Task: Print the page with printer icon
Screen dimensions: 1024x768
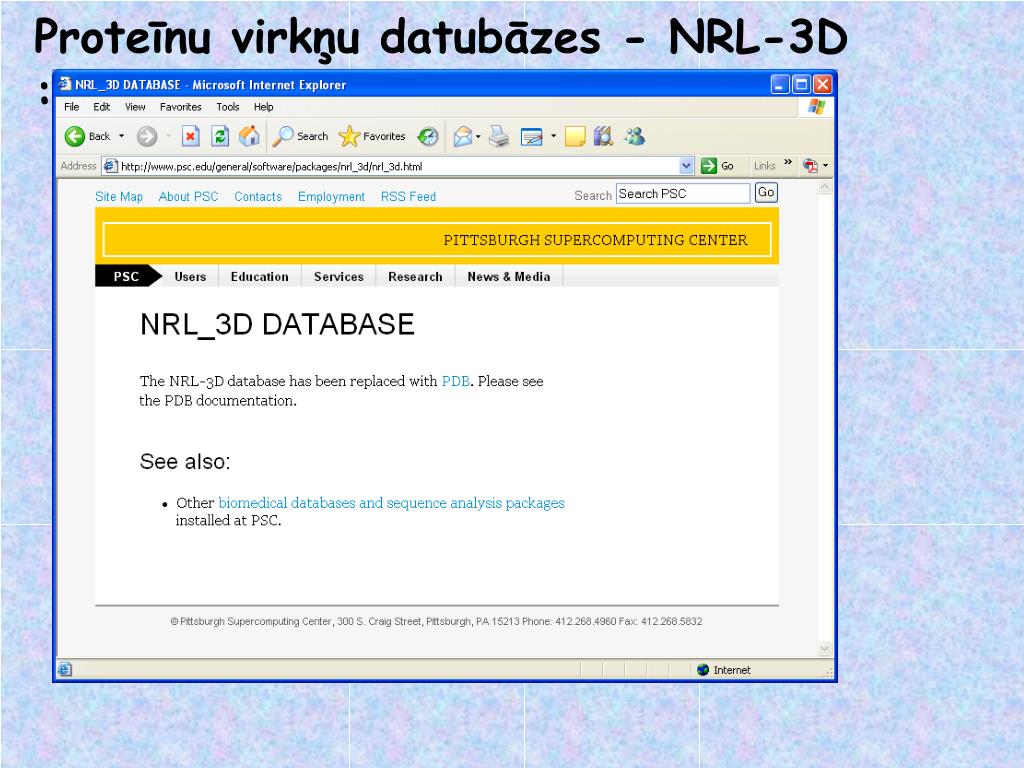Action: (499, 136)
